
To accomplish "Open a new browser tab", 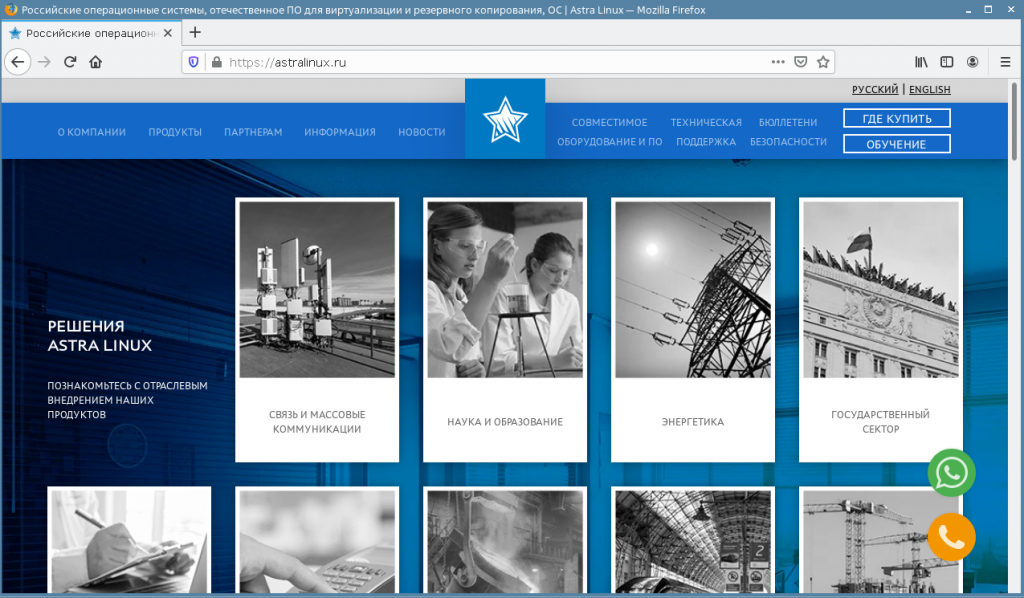I will point(195,33).
